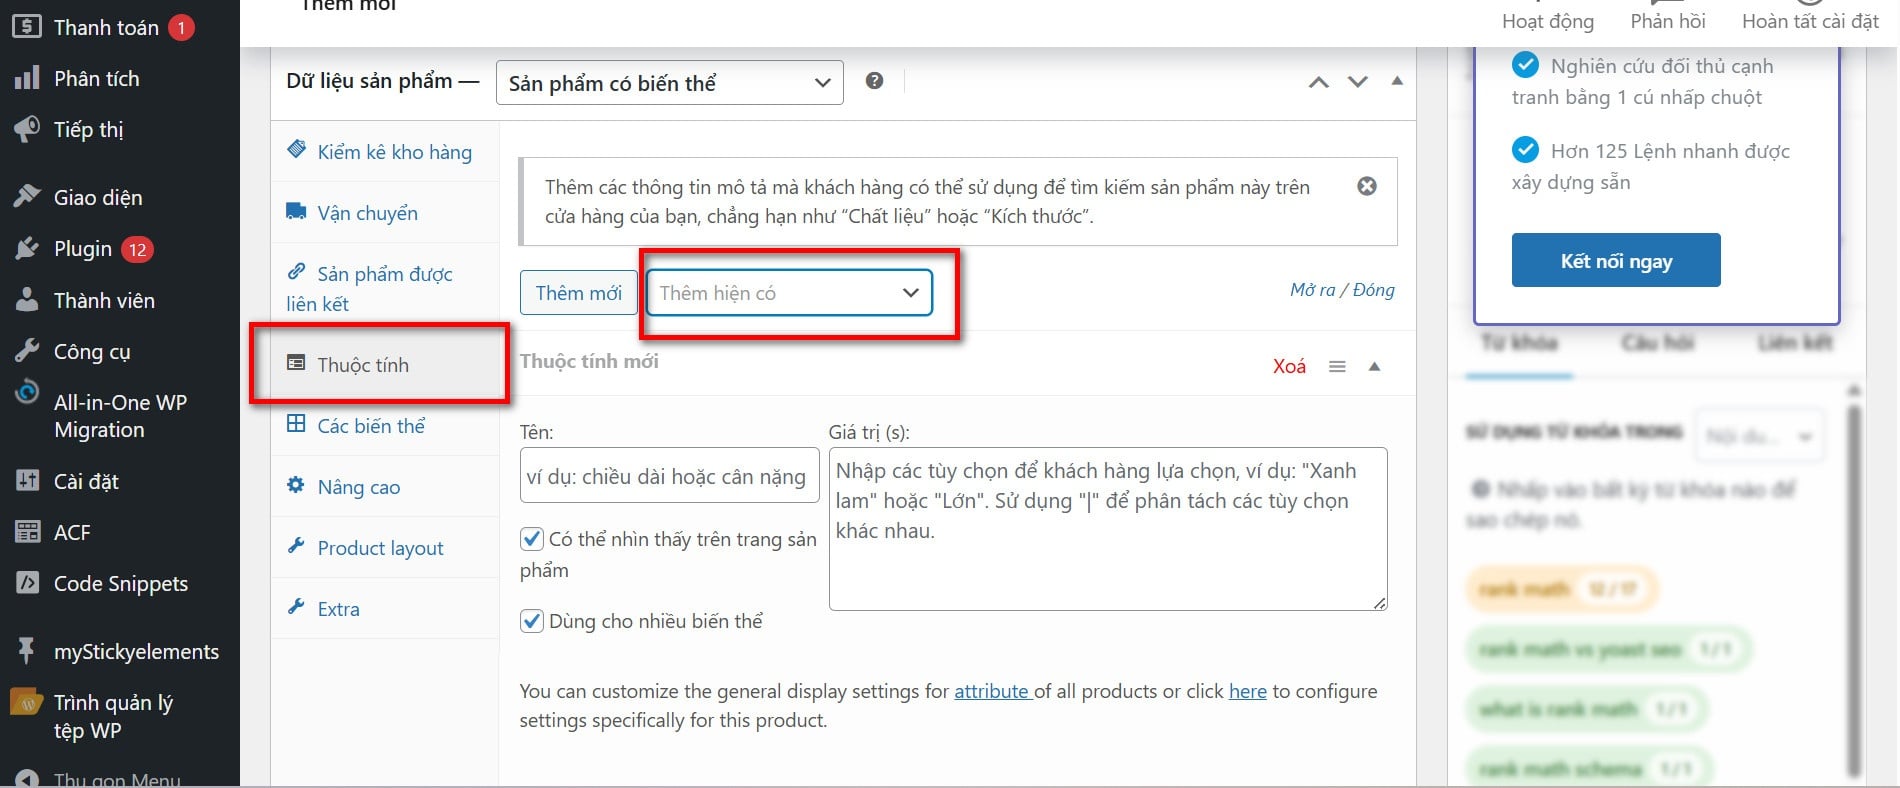Click the Mở ra / Đóng link
Viewport: 1900px width, 788px height.
(x=1342, y=290)
